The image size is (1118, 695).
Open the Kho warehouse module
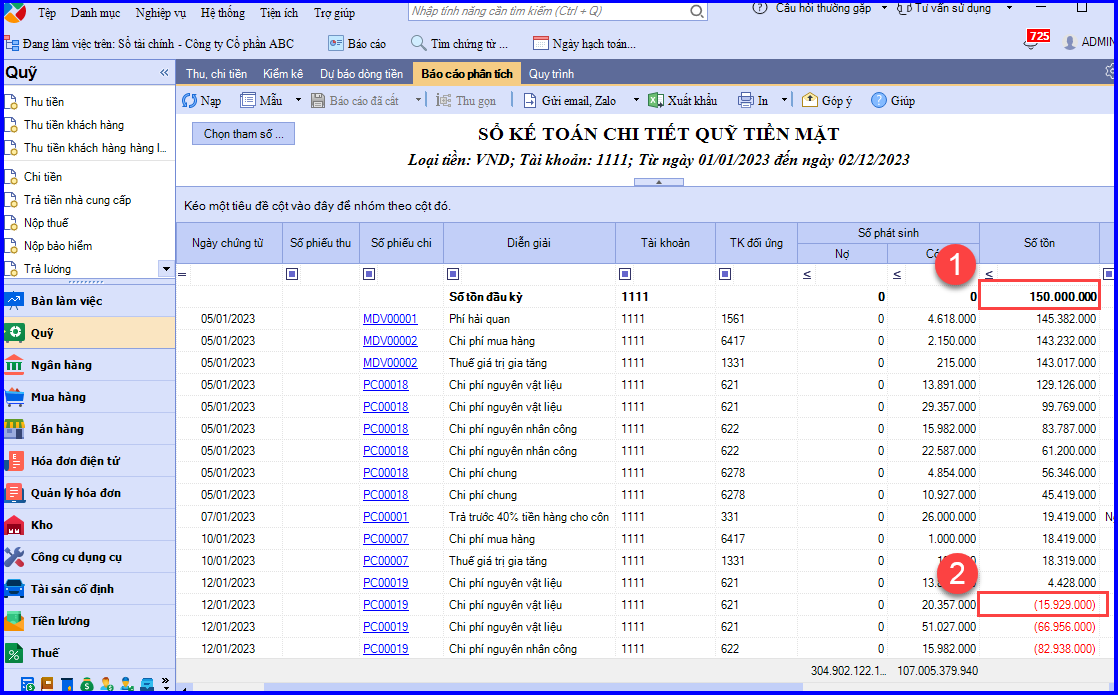89,525
